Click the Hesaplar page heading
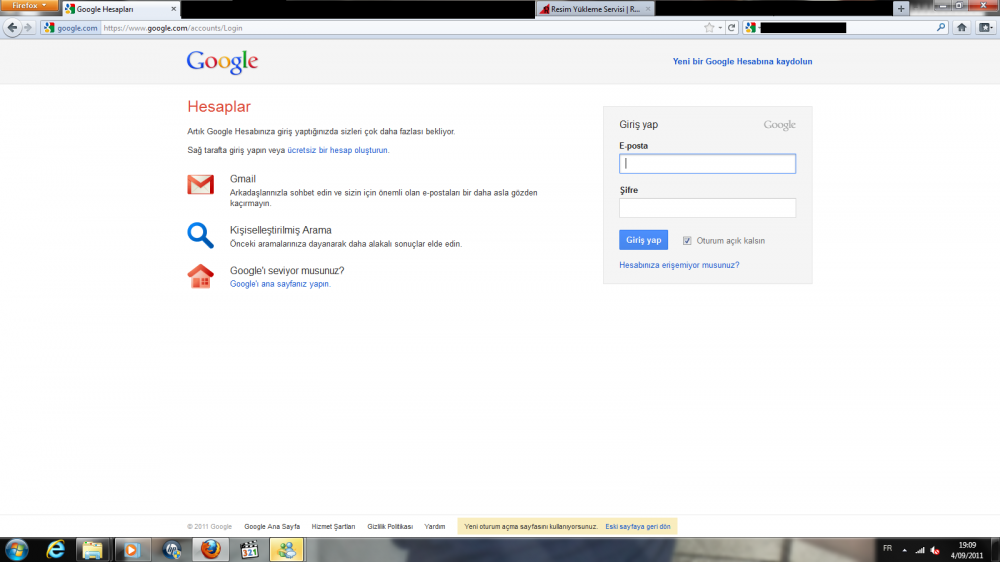The height and width of the screenshot is (562, 1000). click(219, 107)
